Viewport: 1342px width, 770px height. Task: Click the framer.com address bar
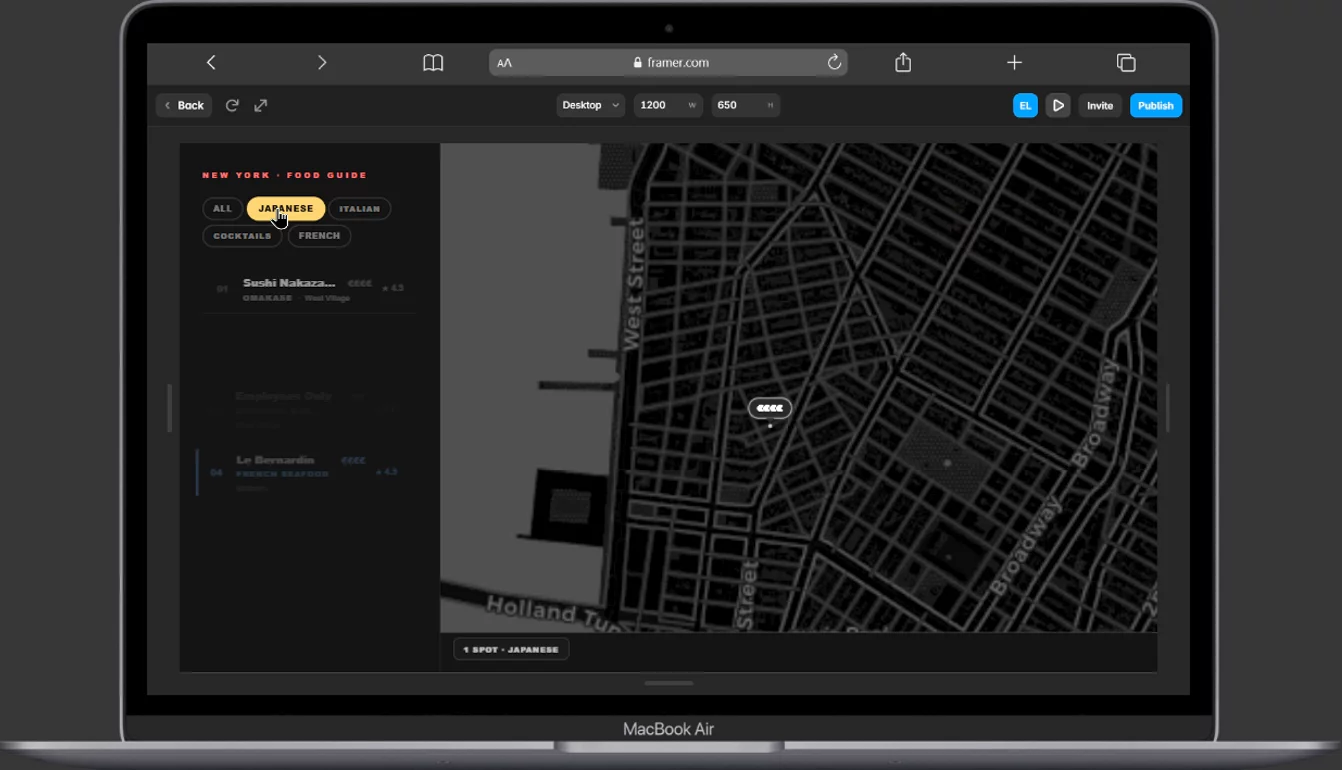click(x=668, y=62)
